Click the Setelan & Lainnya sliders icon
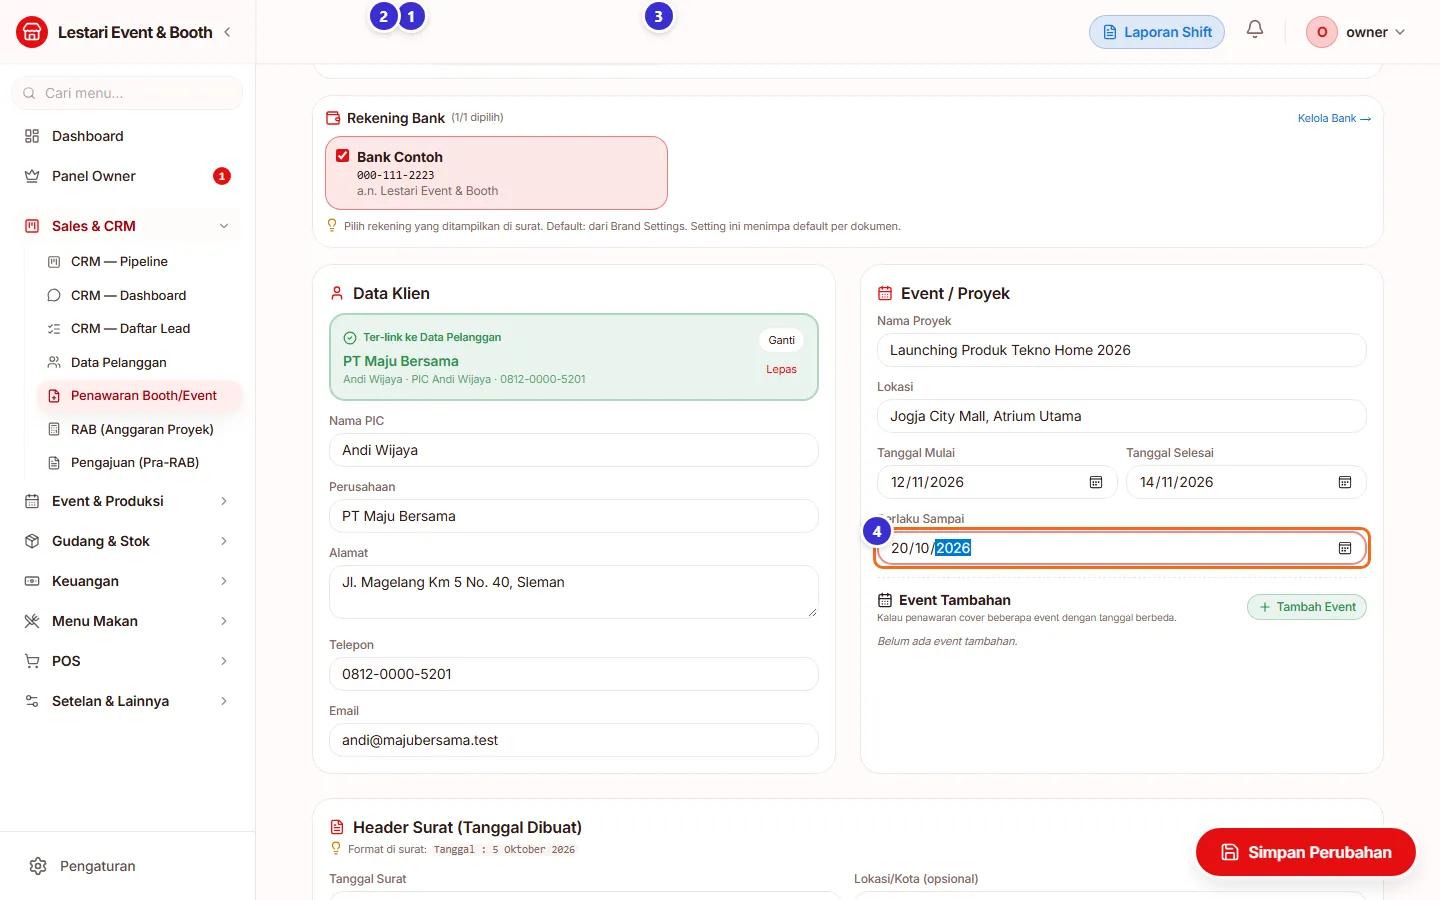The image size is (1440, 900). click(32, 701)
